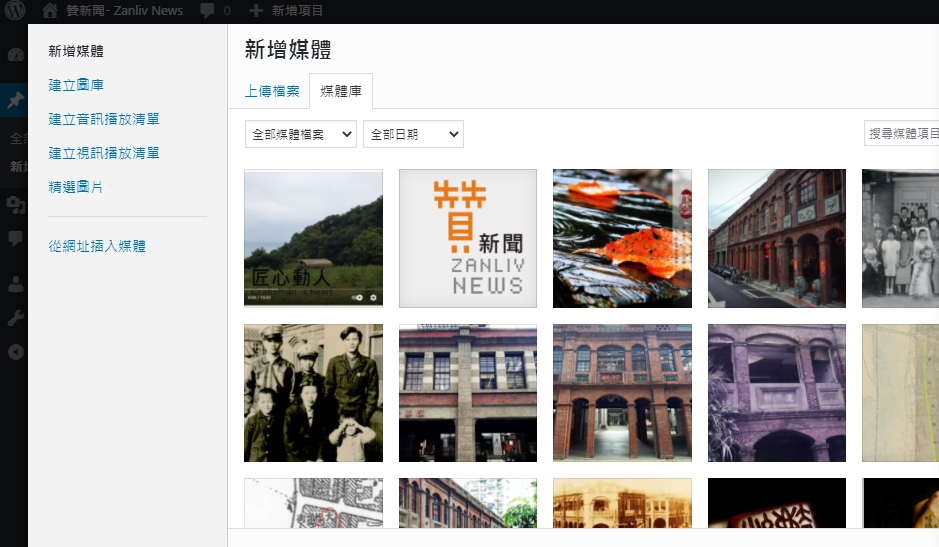Select the brick arcade arches thumbnail
The image size is (939, 547).
click(622, 393)
